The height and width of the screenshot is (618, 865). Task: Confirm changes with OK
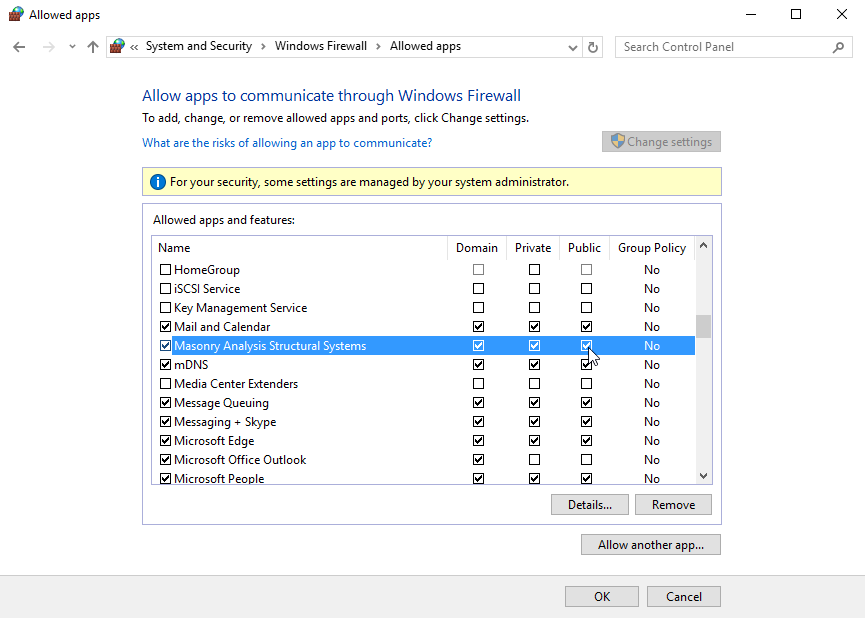(602, 596)
